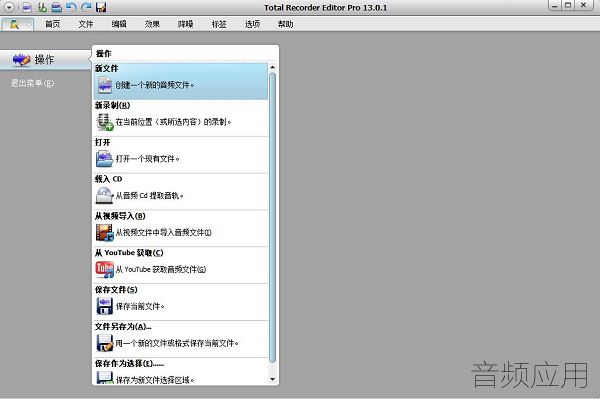600x399 pixels.
Task: Click the 新文件 heading
Action: coord(107,68)
